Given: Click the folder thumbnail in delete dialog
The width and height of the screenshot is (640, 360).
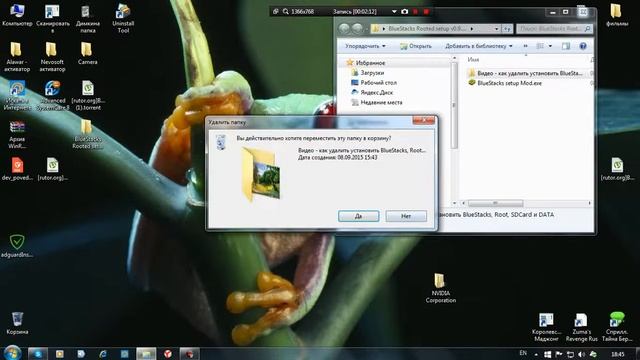Looking at the screenshot, I should click(261, 175).
